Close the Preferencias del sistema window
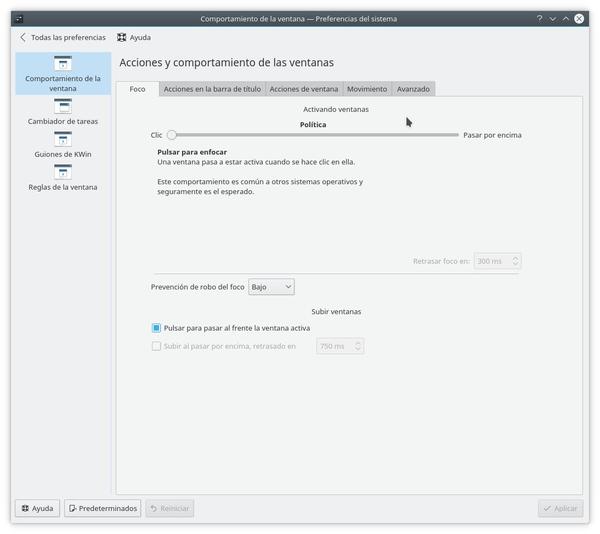 click(x=579, y=18)
